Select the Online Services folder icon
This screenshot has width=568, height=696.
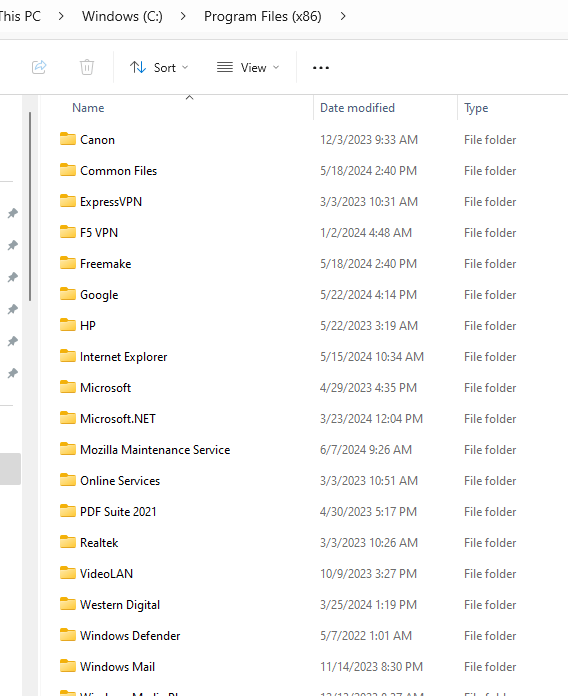(x=68, y=480)
